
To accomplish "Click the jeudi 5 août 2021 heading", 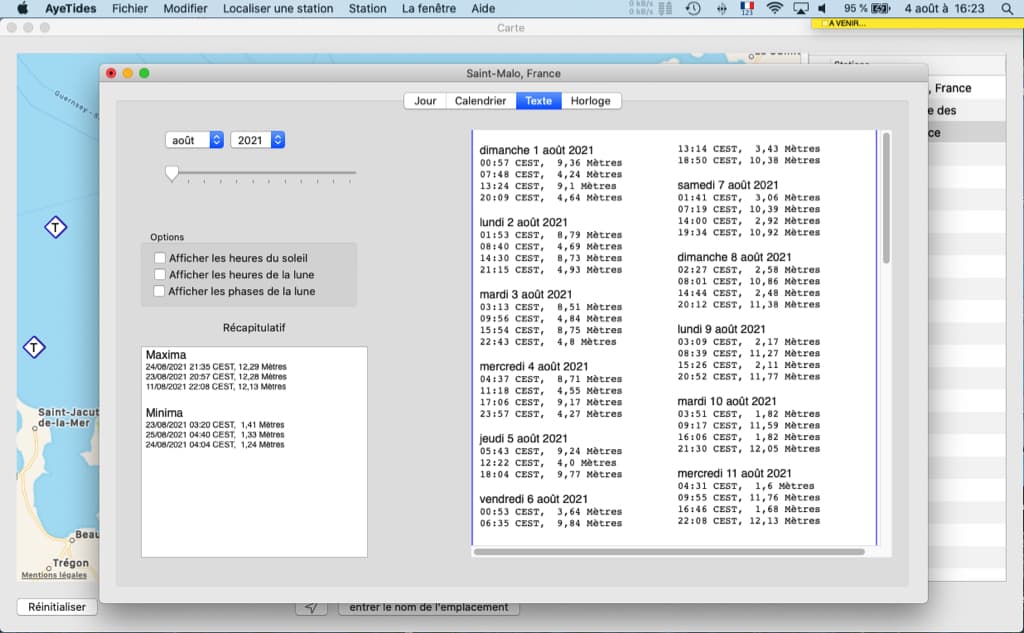I will 524,439.
